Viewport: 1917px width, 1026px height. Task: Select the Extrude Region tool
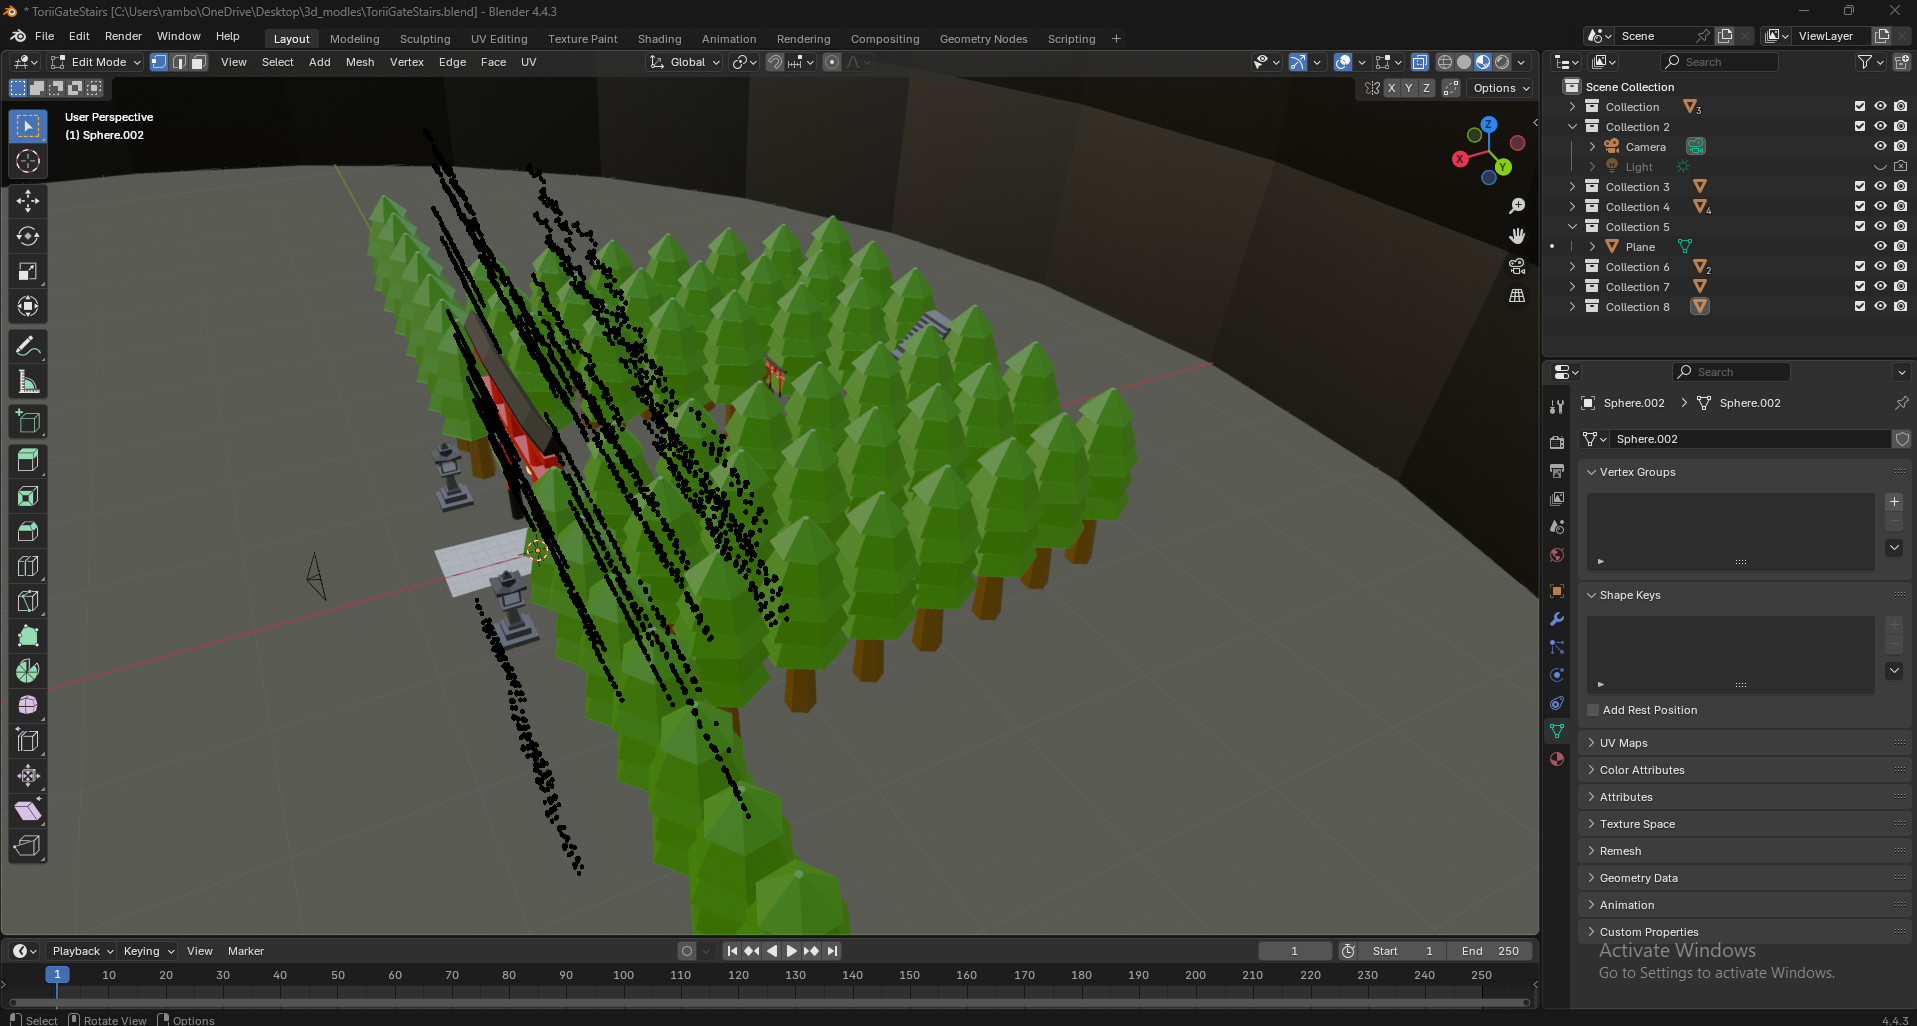[28, 461]
